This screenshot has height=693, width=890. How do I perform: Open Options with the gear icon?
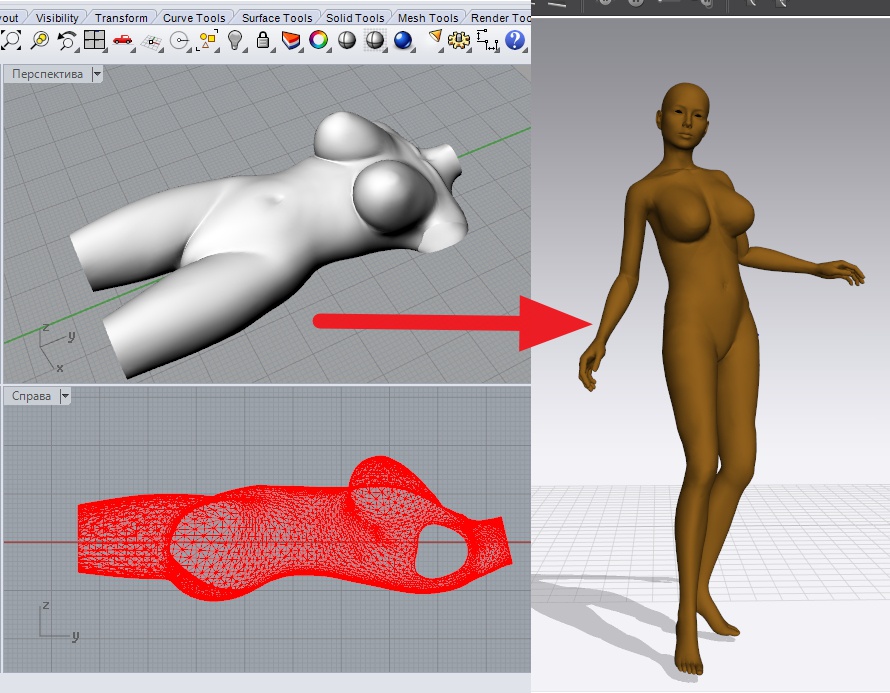tap(459, 40)
